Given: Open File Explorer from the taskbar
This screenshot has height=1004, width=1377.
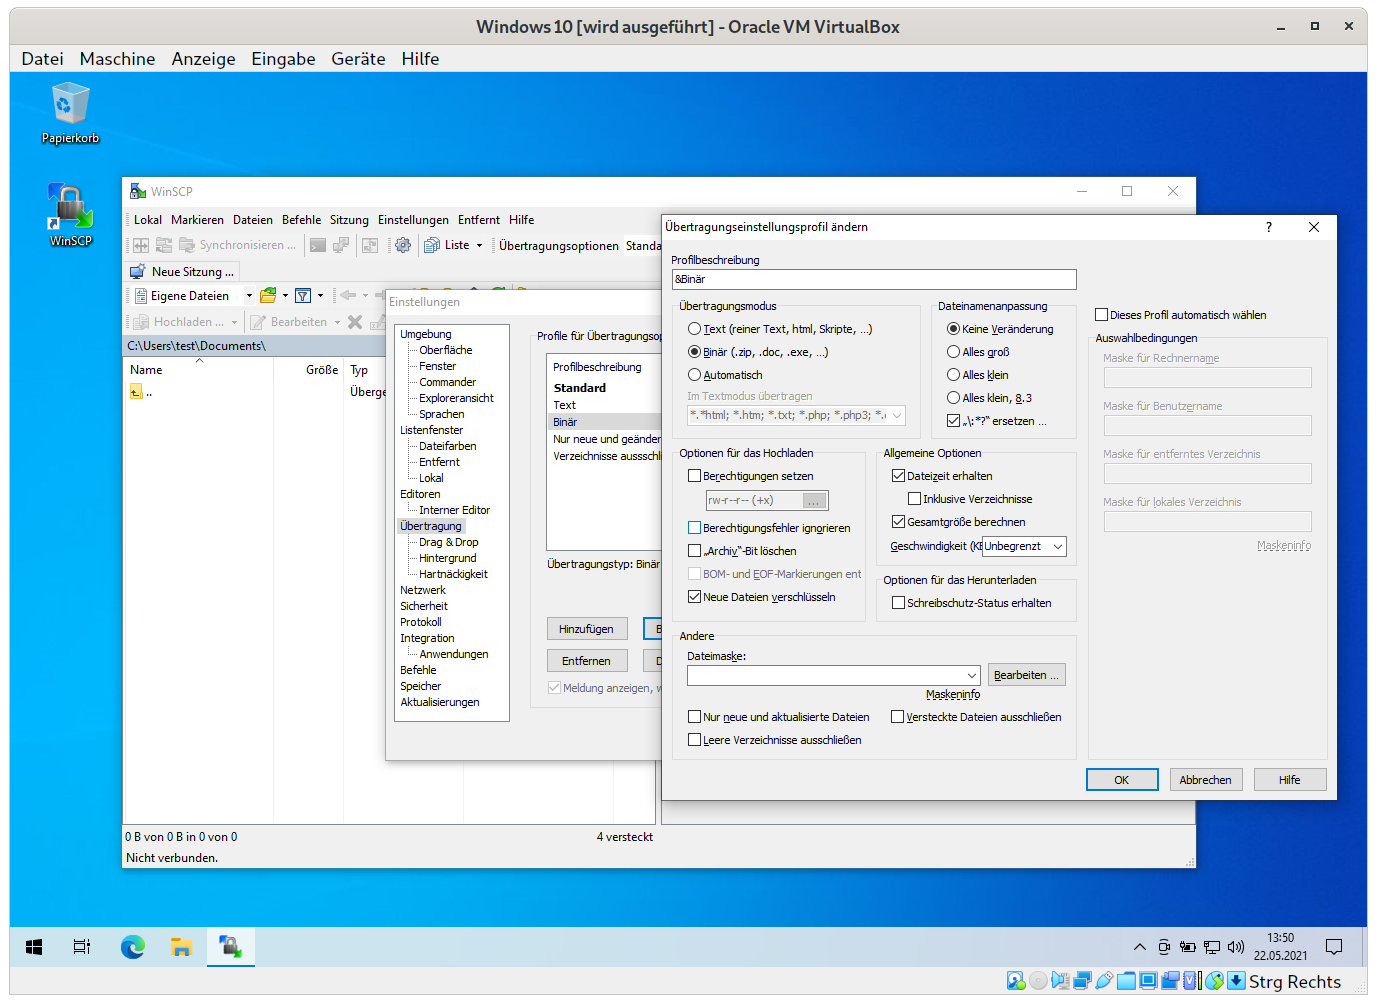Looking at the screenshot, I should 181,946.
